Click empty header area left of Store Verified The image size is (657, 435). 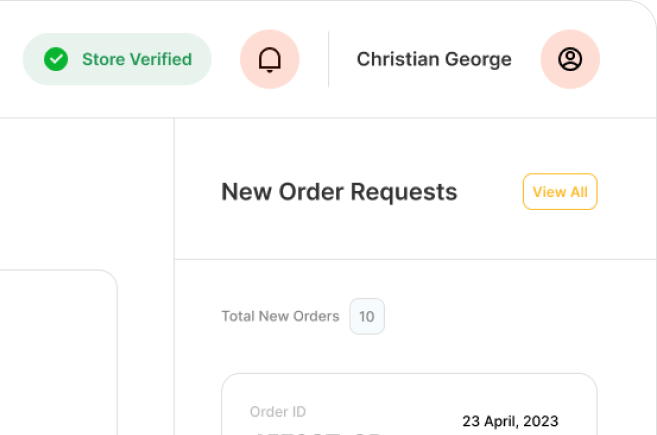point(10,59)
